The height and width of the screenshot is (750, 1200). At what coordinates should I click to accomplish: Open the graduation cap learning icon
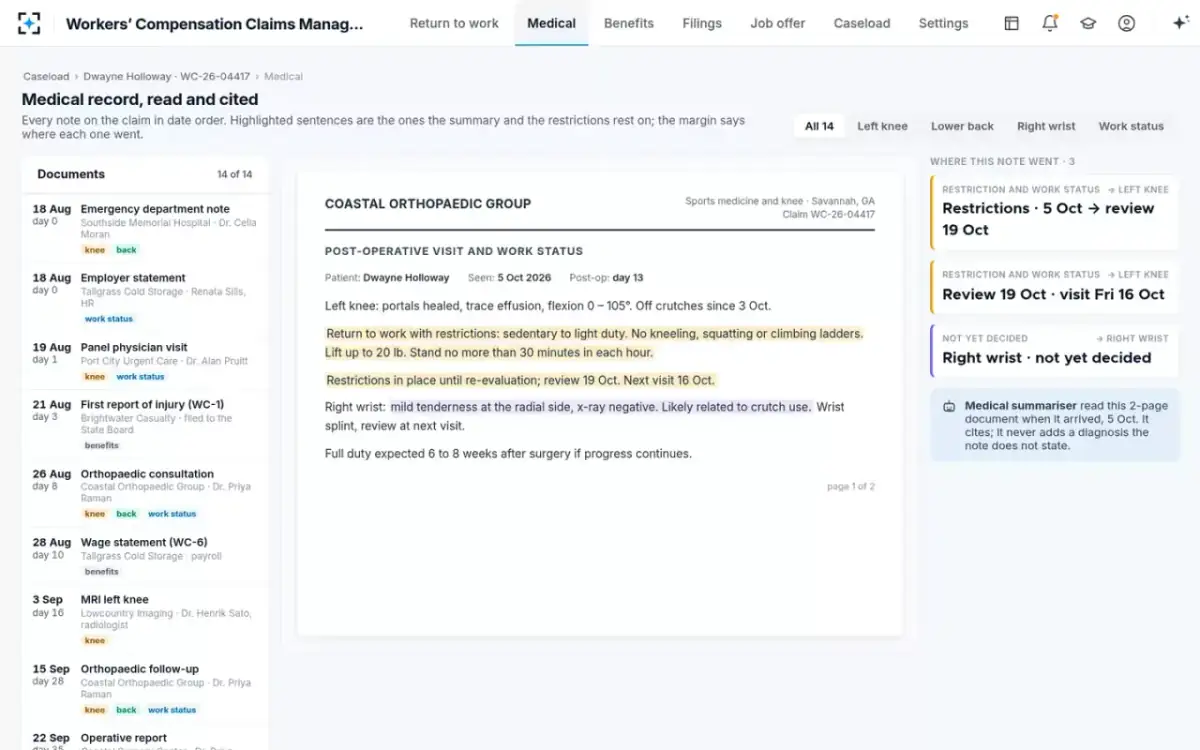[x=1088, y=23]
